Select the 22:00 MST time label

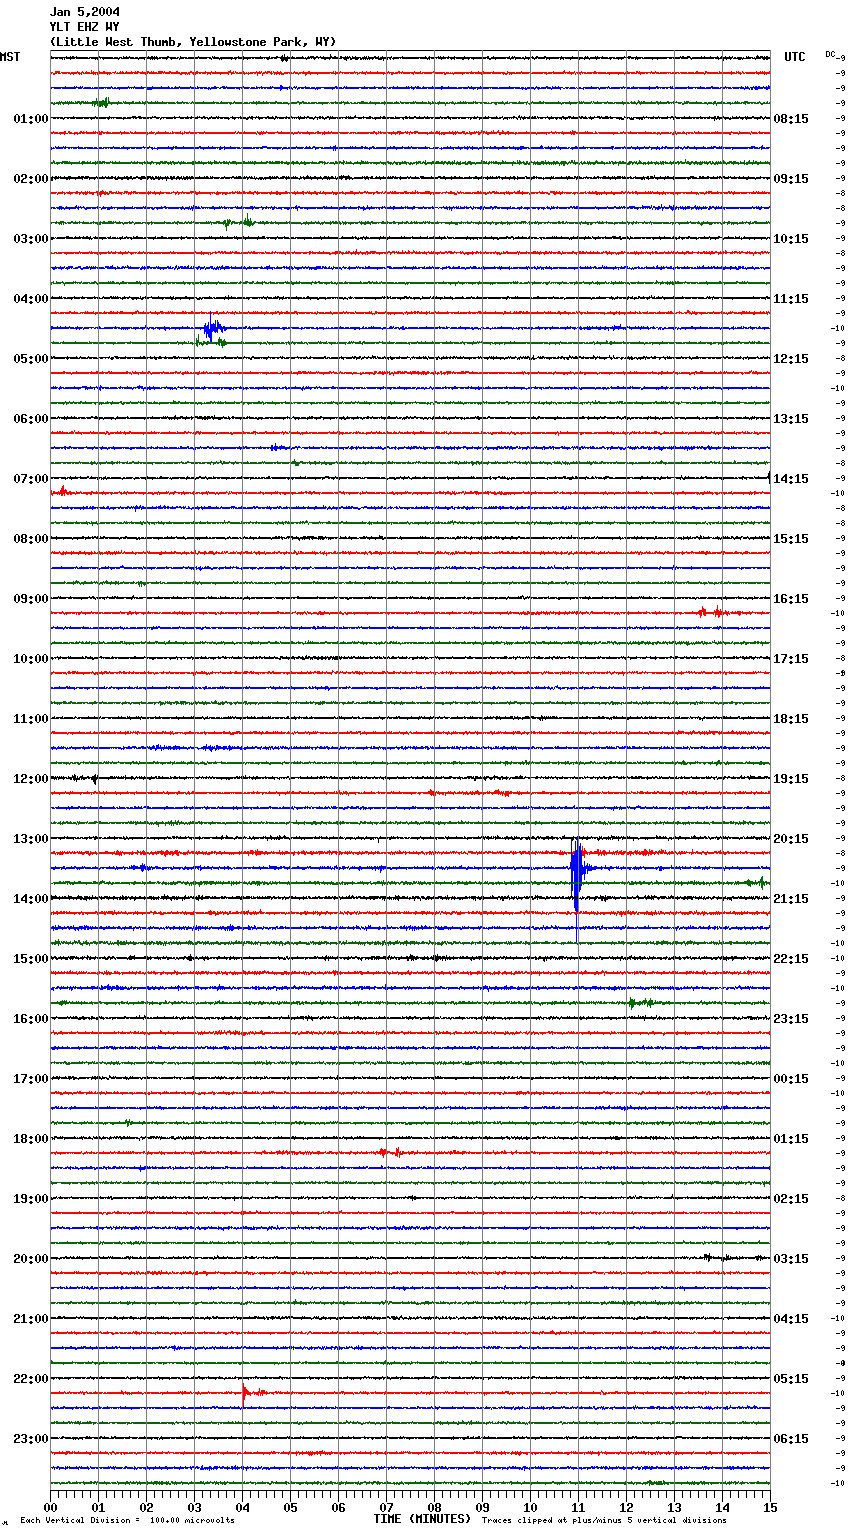(x=30, y=1379)
